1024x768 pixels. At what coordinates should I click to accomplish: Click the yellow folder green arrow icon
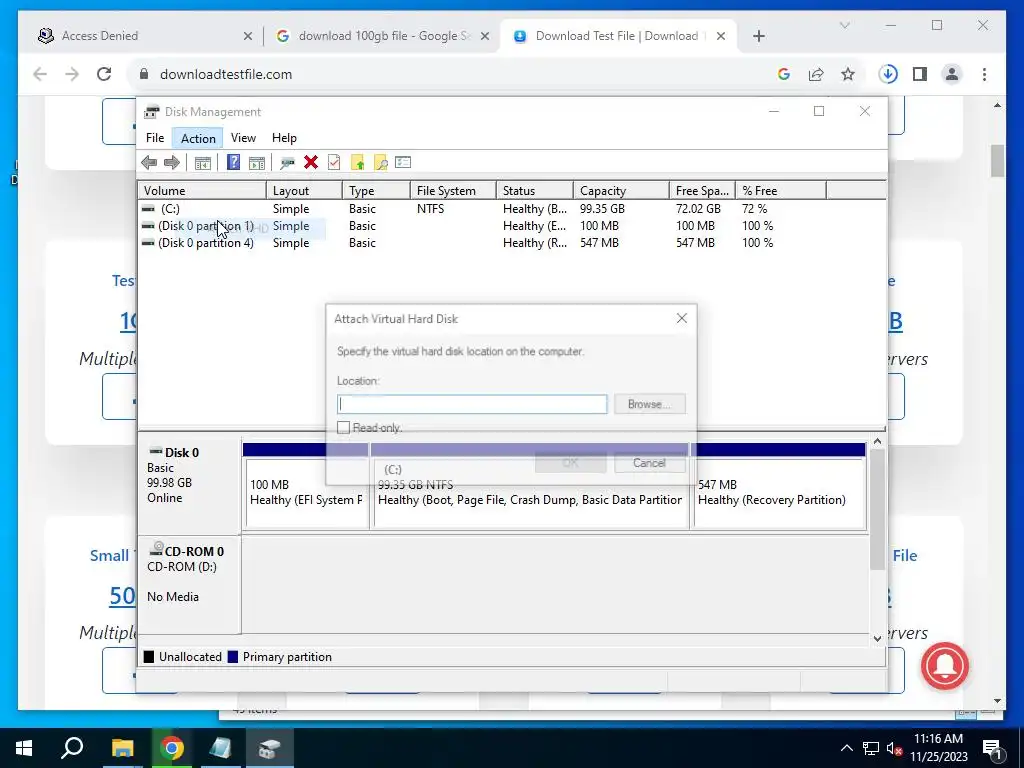pos(357,163)
